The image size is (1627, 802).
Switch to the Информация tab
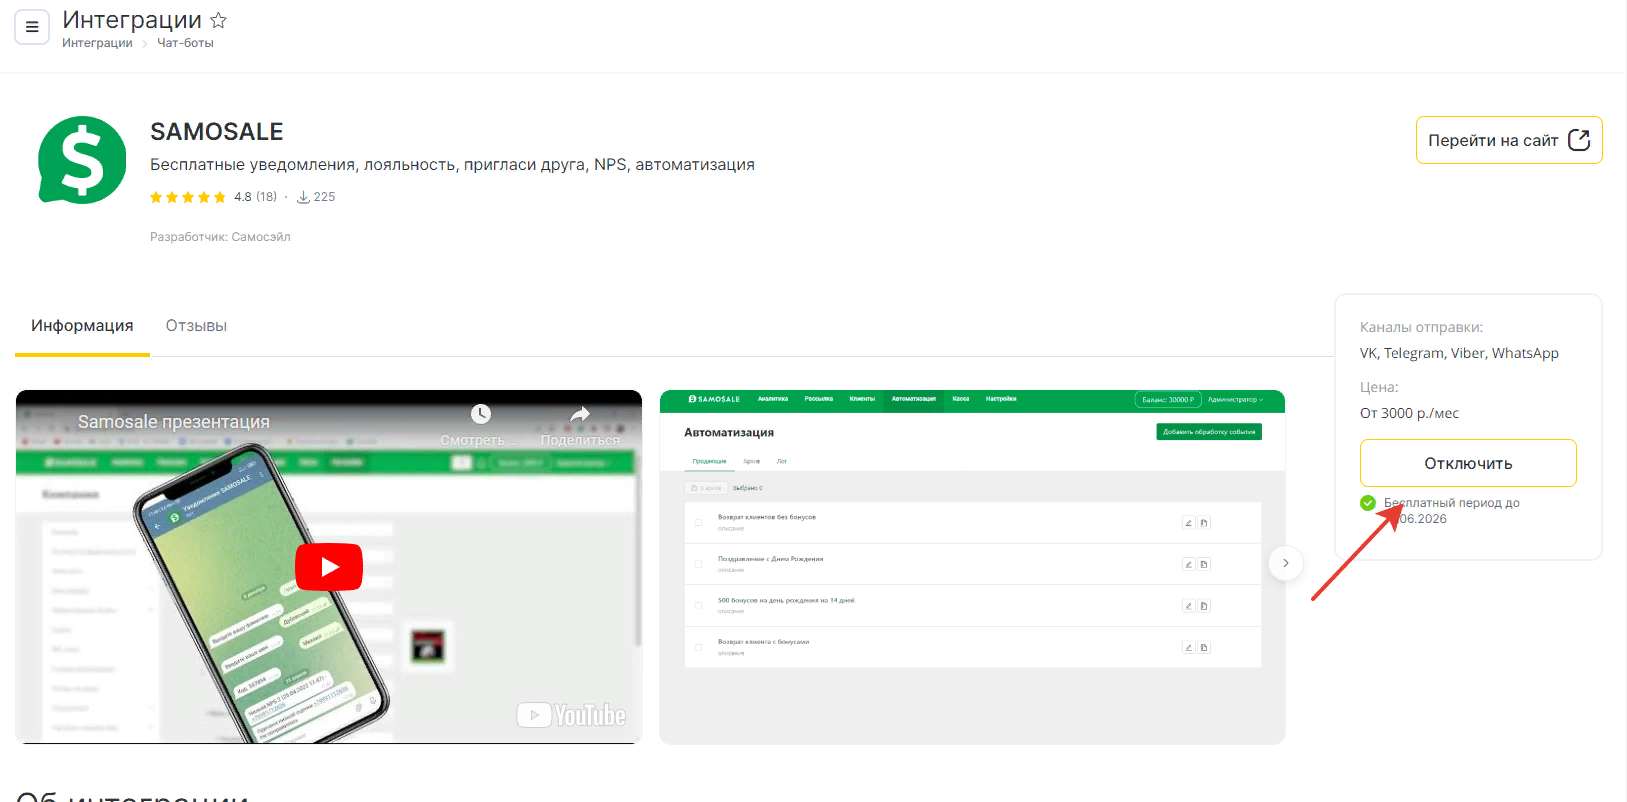click(82, 326)
